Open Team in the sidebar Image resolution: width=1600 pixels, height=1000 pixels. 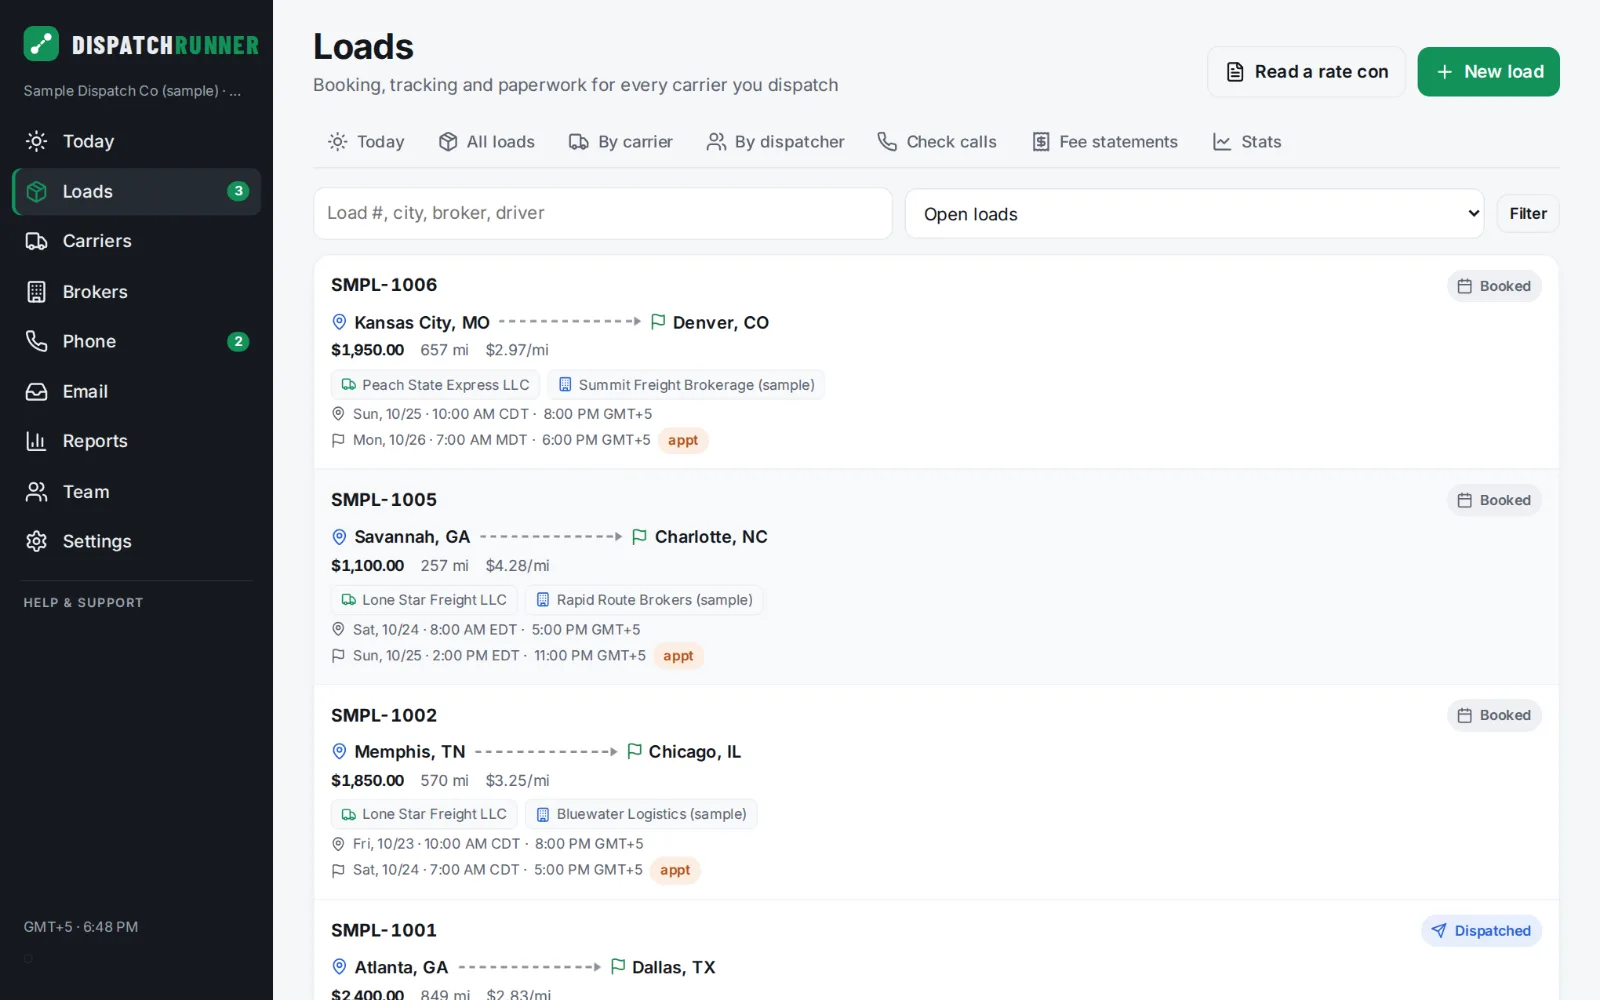tap(136, 491)
